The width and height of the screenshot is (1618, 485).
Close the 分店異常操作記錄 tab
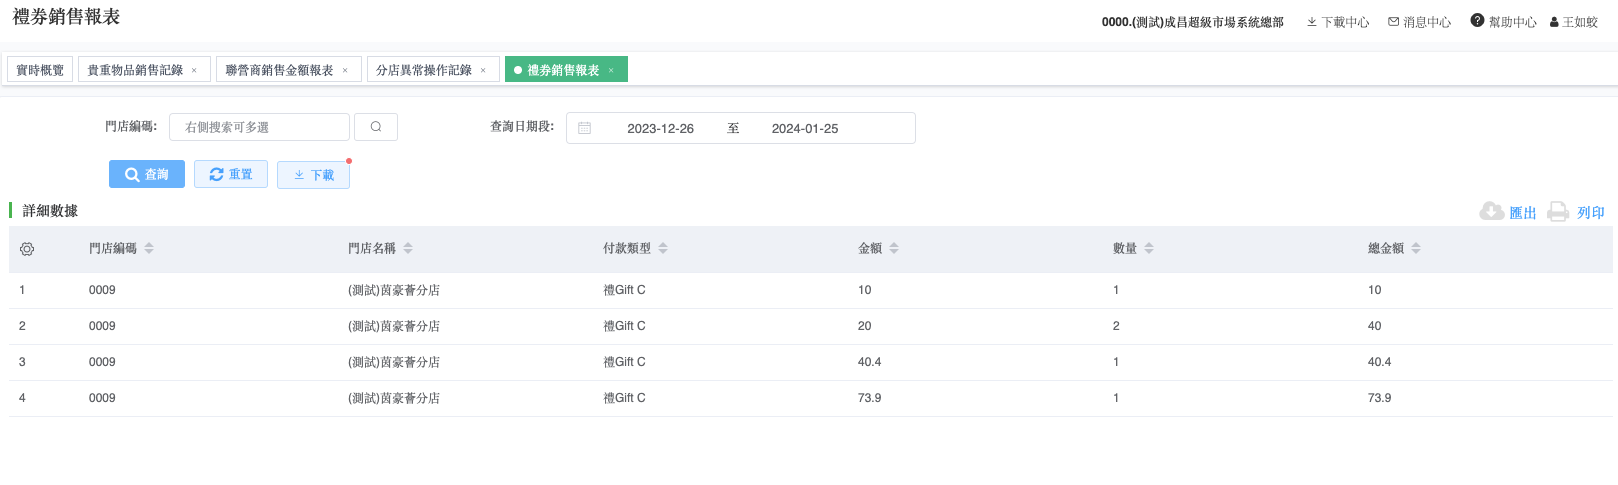tap(483, 70)
